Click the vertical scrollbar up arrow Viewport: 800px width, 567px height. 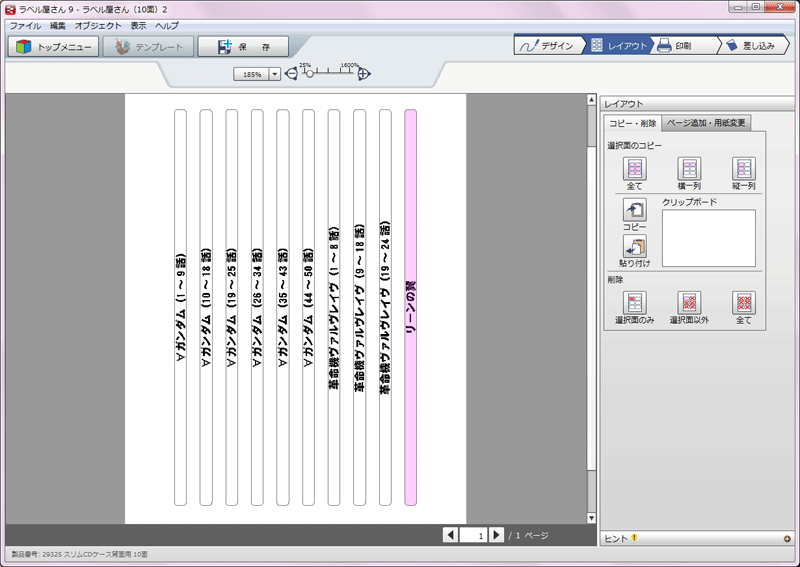click(591, 100)
